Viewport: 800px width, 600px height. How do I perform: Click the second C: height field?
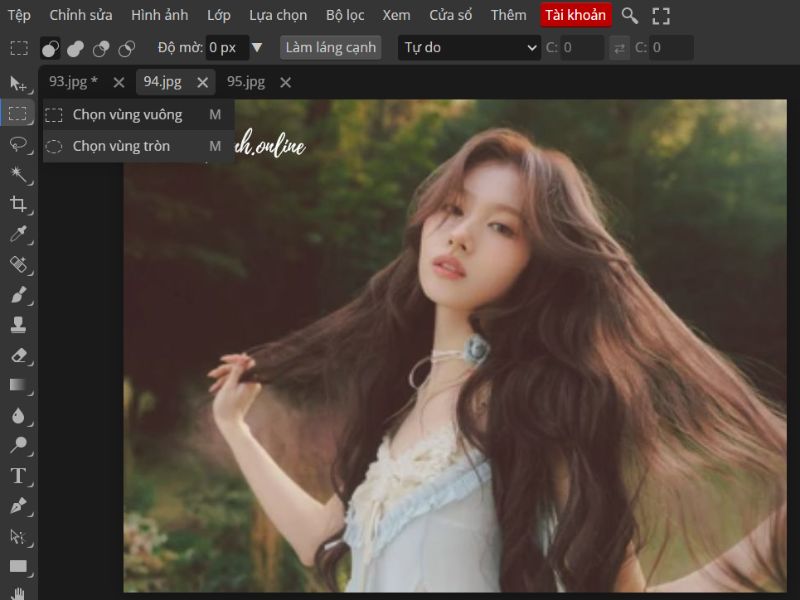pos(671,47)
